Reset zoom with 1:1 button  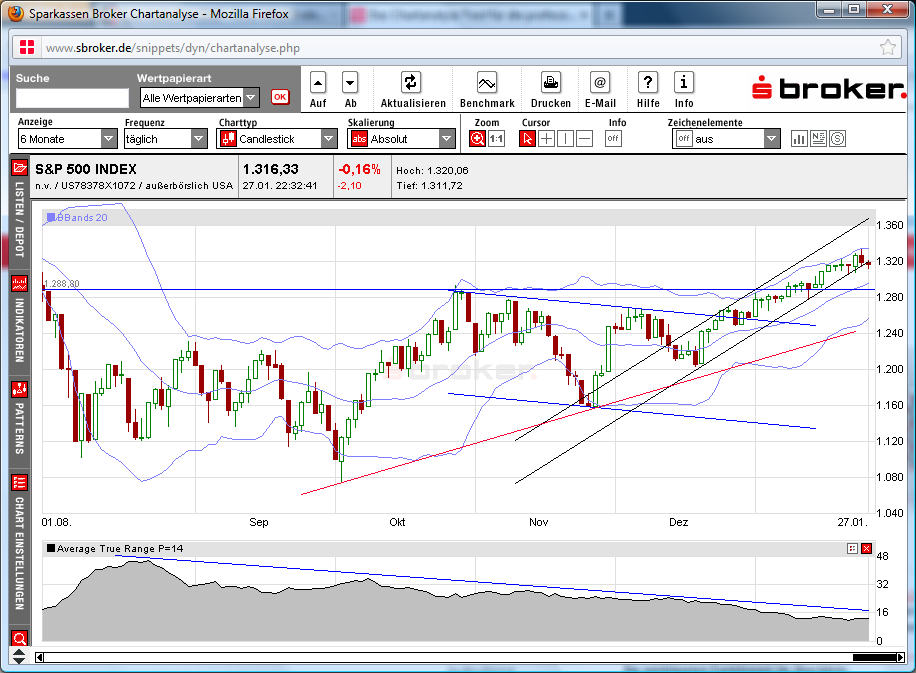[496, 138]
